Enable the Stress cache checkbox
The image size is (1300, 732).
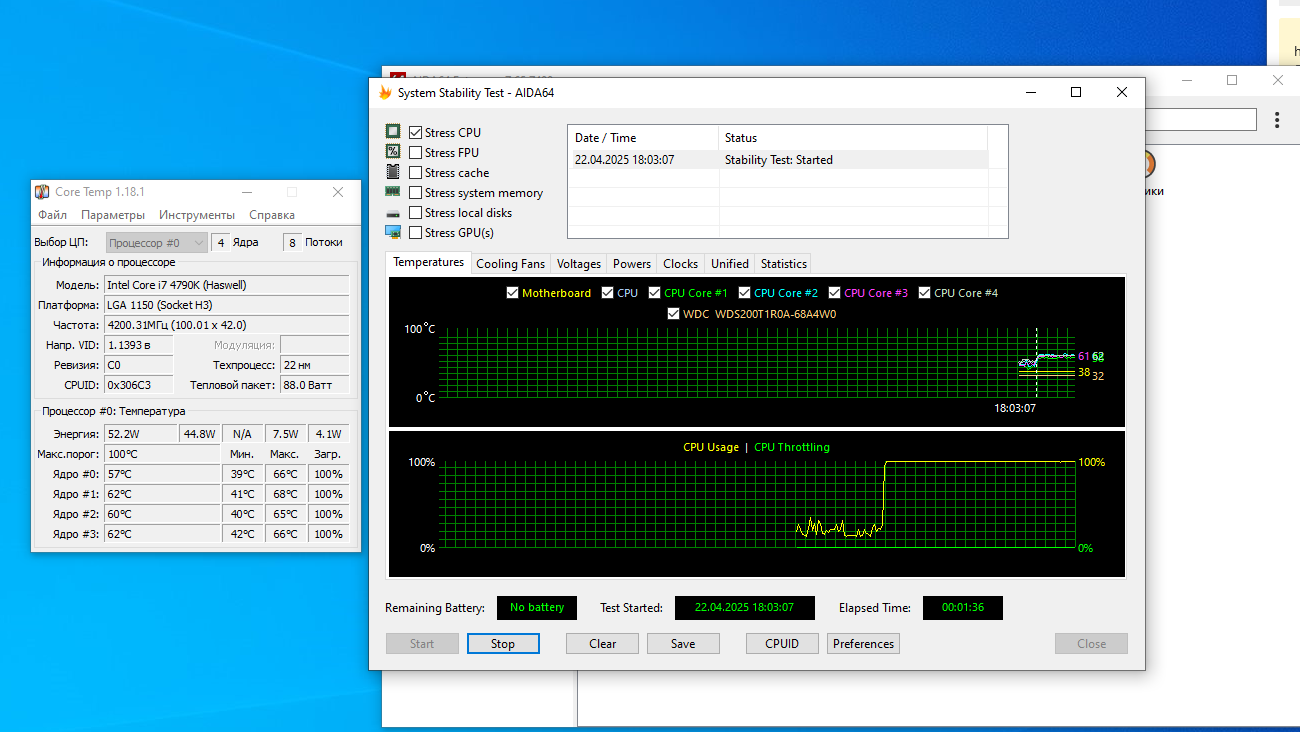click(x=416, y=173)
